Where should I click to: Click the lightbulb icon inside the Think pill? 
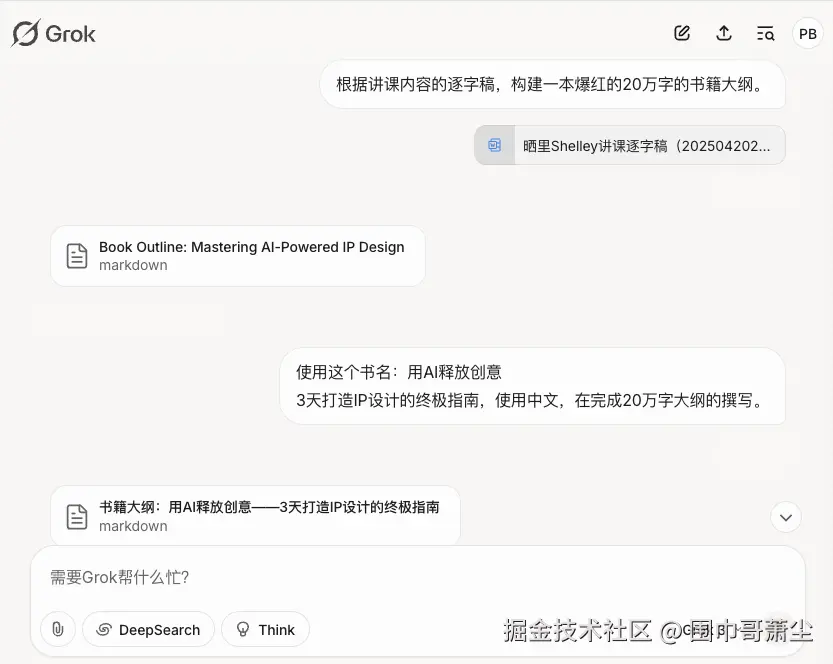[243, 629]
